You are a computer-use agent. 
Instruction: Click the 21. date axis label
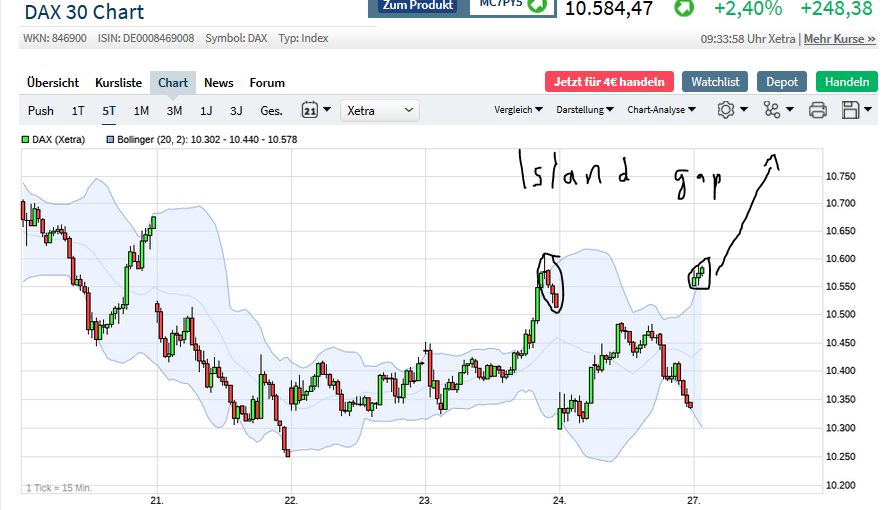(x=157, y=501)
